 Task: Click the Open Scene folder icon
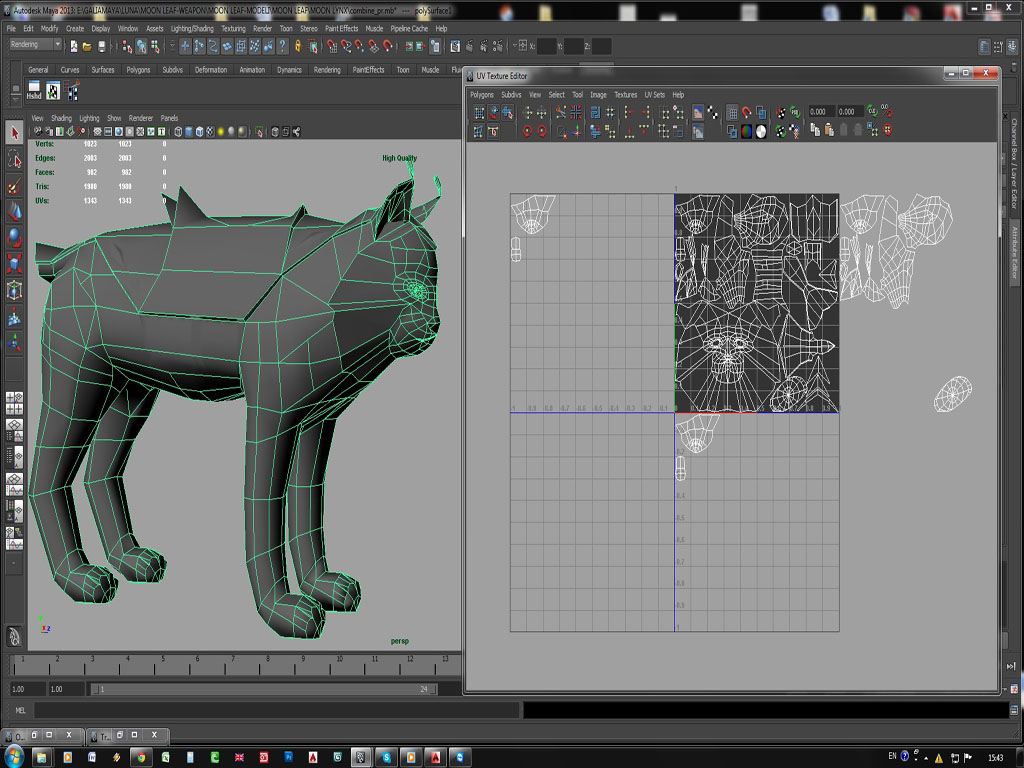tap(87, 46)
